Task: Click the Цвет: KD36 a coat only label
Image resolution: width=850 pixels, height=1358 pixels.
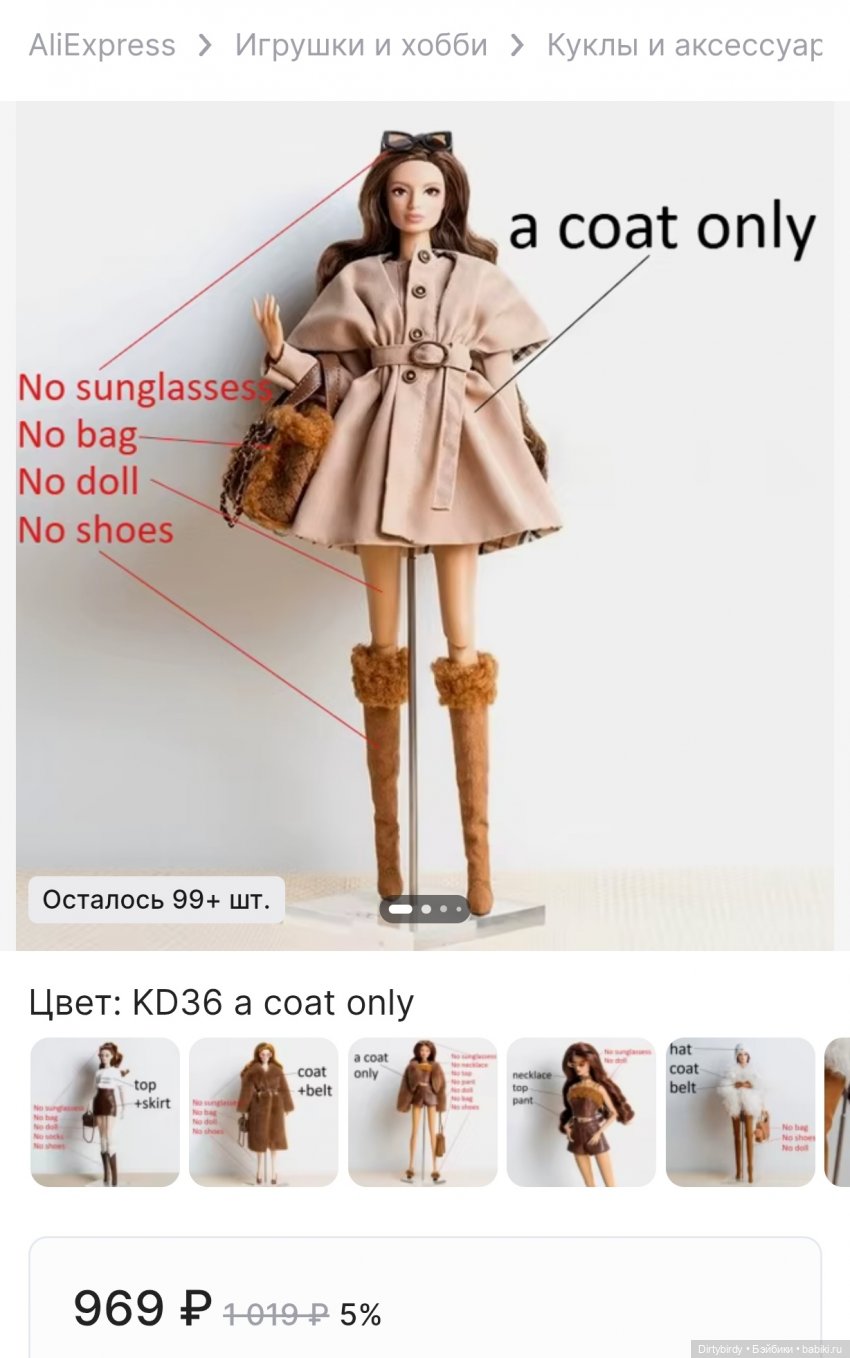Action: click(221, 1002)
